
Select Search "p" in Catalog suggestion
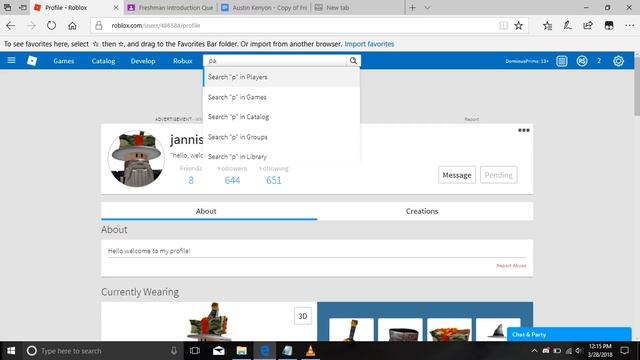point(281,117)
